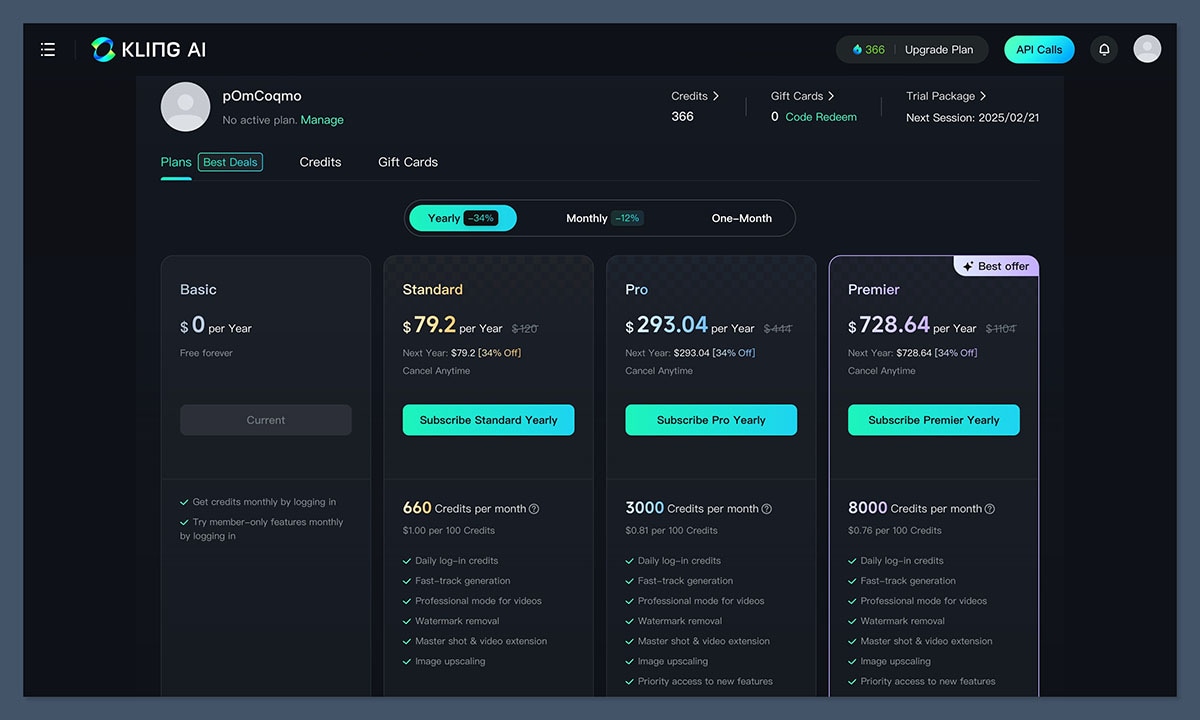Expand the Credits section chevron

click(x=716, y=95)
